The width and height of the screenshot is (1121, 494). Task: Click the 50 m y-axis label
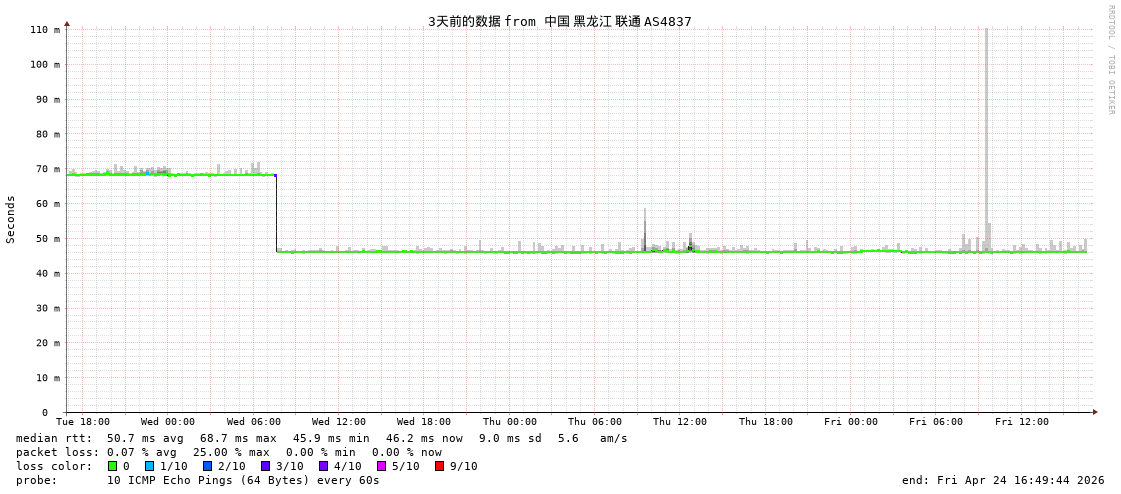[x=47, y=239]
